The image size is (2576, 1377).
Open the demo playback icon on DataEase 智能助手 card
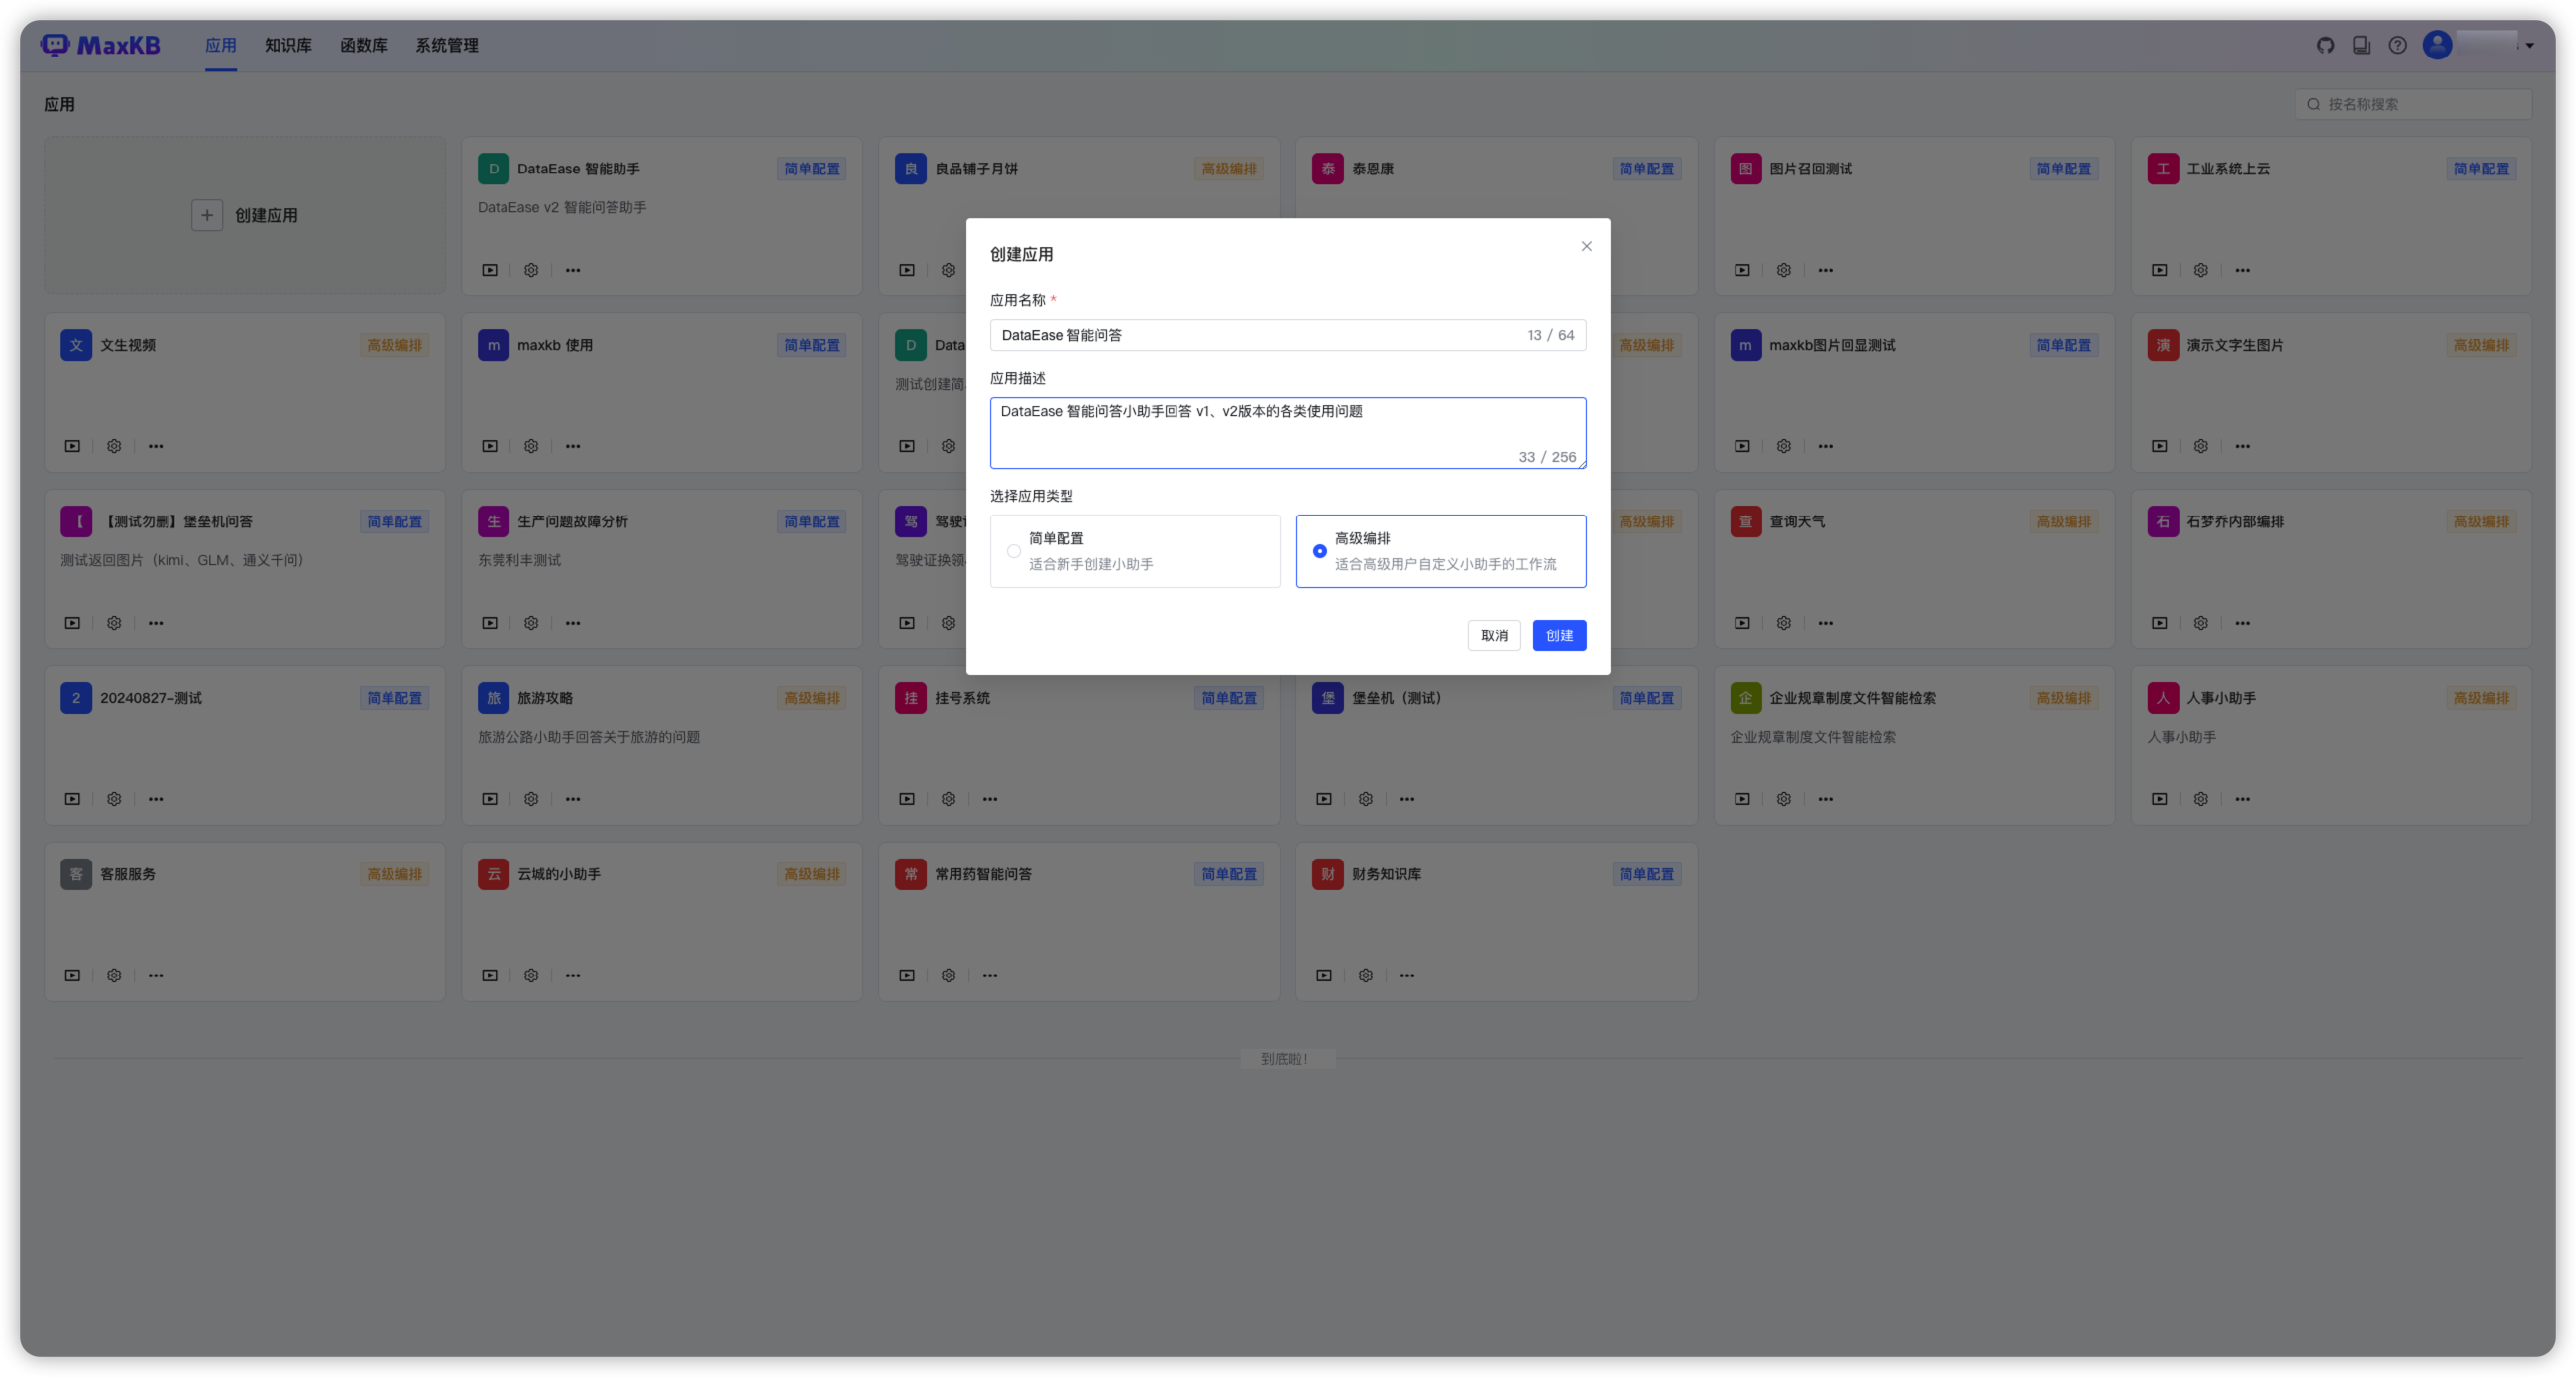click(489, 269)
